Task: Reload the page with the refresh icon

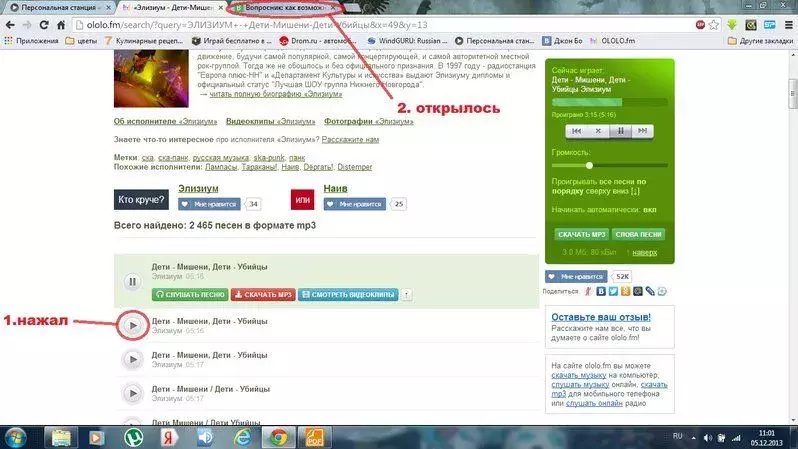Action: 44,25
